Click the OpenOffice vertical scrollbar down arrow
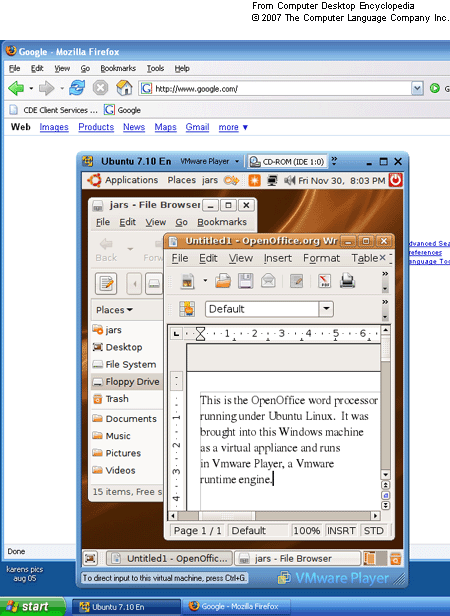 (386, 475)
